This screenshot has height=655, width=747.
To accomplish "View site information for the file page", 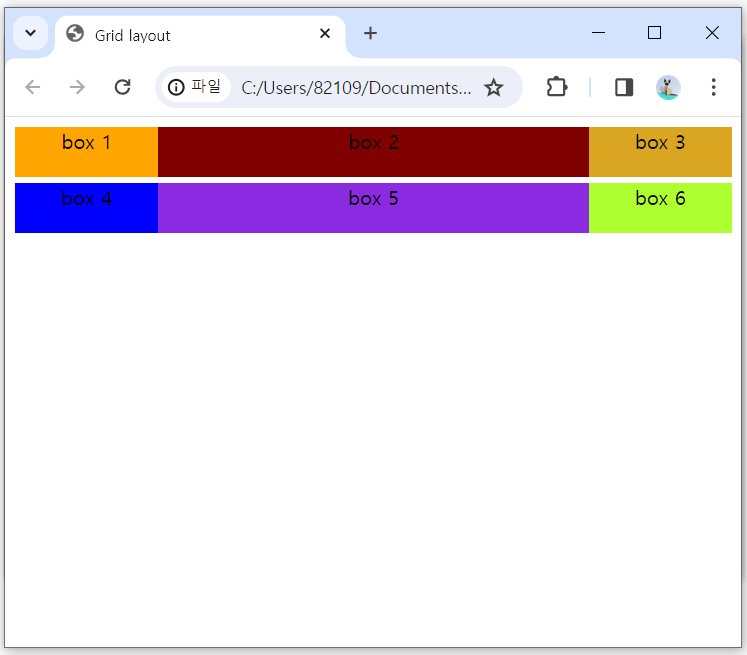I will pos(195,87).
